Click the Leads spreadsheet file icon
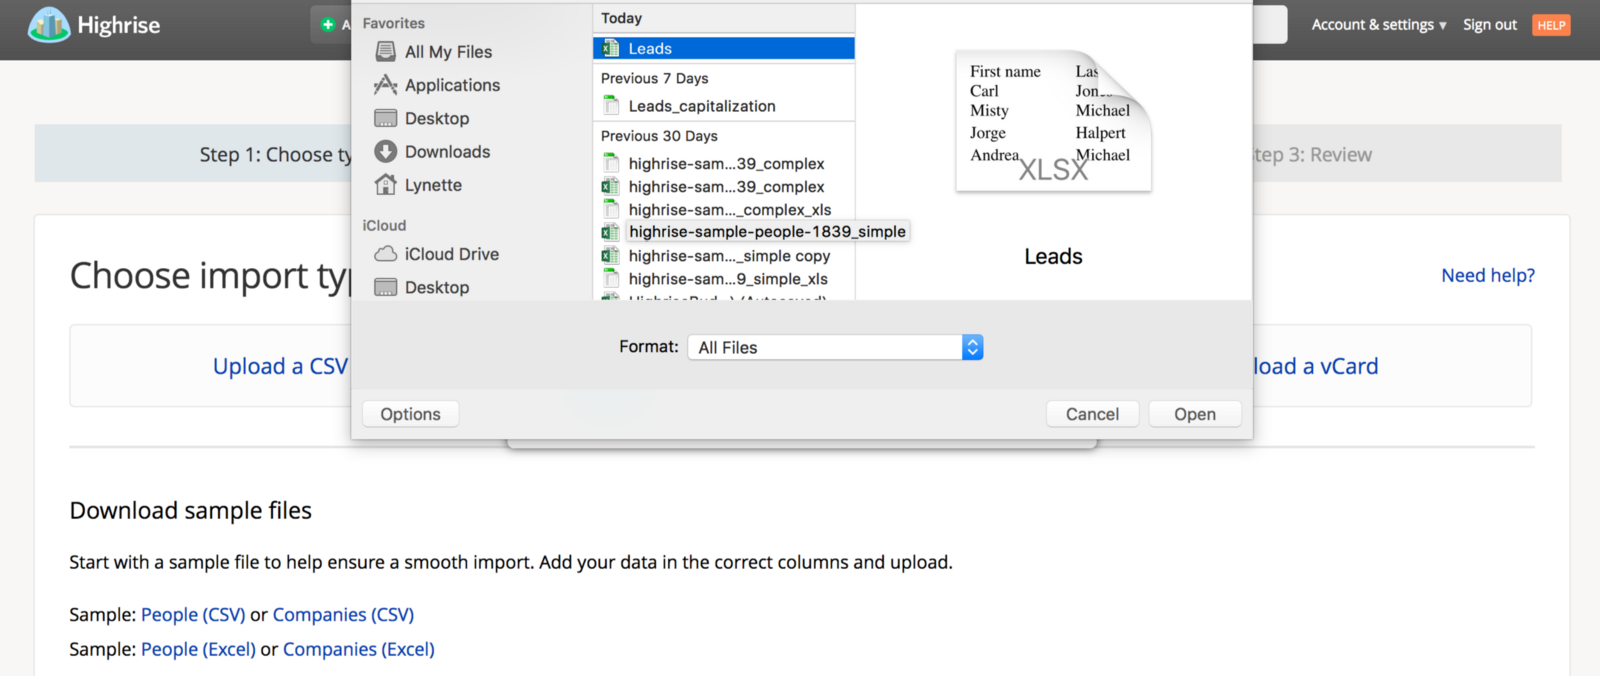Viewport: 1600px width, 676px height. pos(610,49)
